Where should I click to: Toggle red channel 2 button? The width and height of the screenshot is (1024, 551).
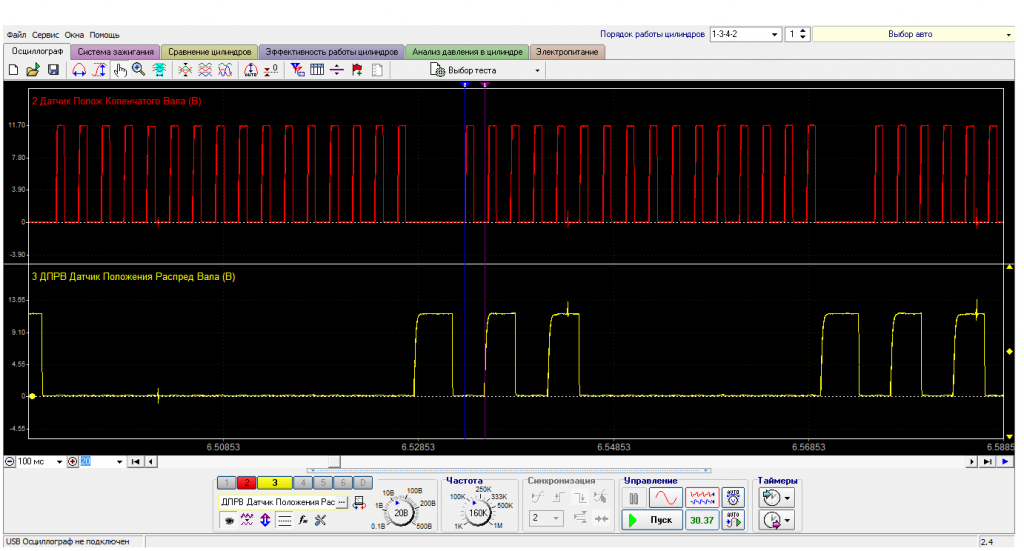pyautogui.click(x=247, y=483)
